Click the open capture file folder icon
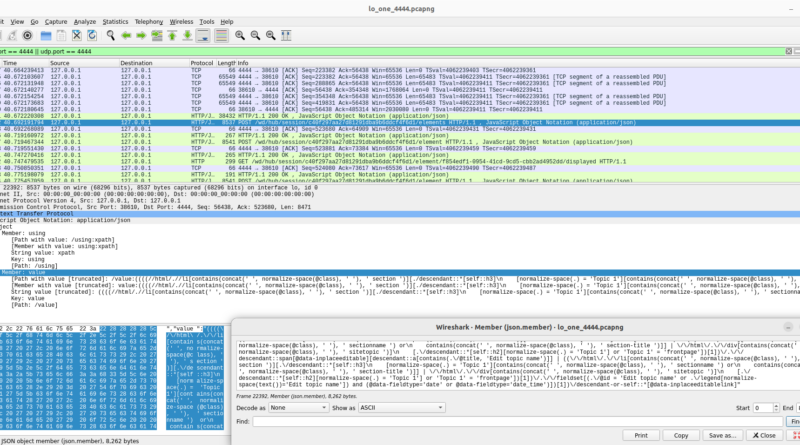This screenshot has height=445, width=800. 46,35
